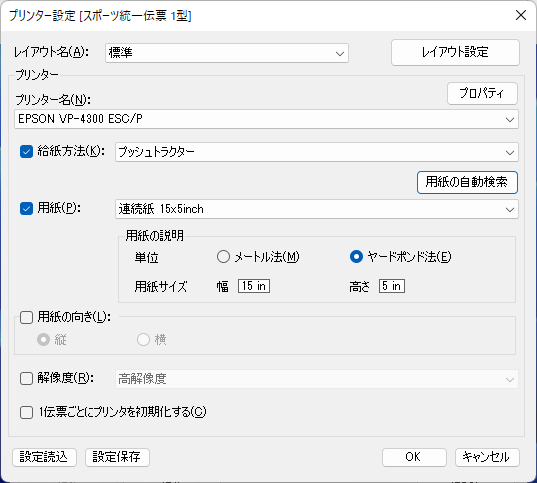The image size is (537, 483).
Task: Confirm with the OK button
Action: pos(414,457)
